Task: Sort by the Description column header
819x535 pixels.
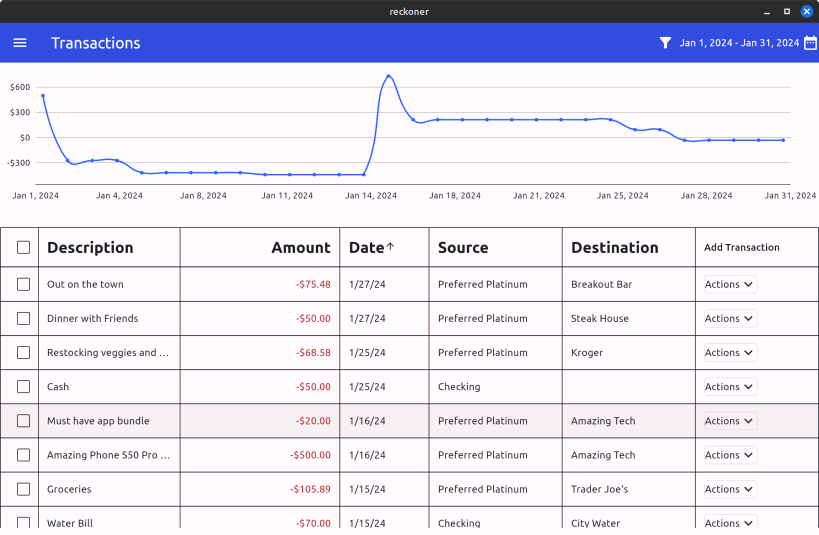Action: (x=90, y=247)
